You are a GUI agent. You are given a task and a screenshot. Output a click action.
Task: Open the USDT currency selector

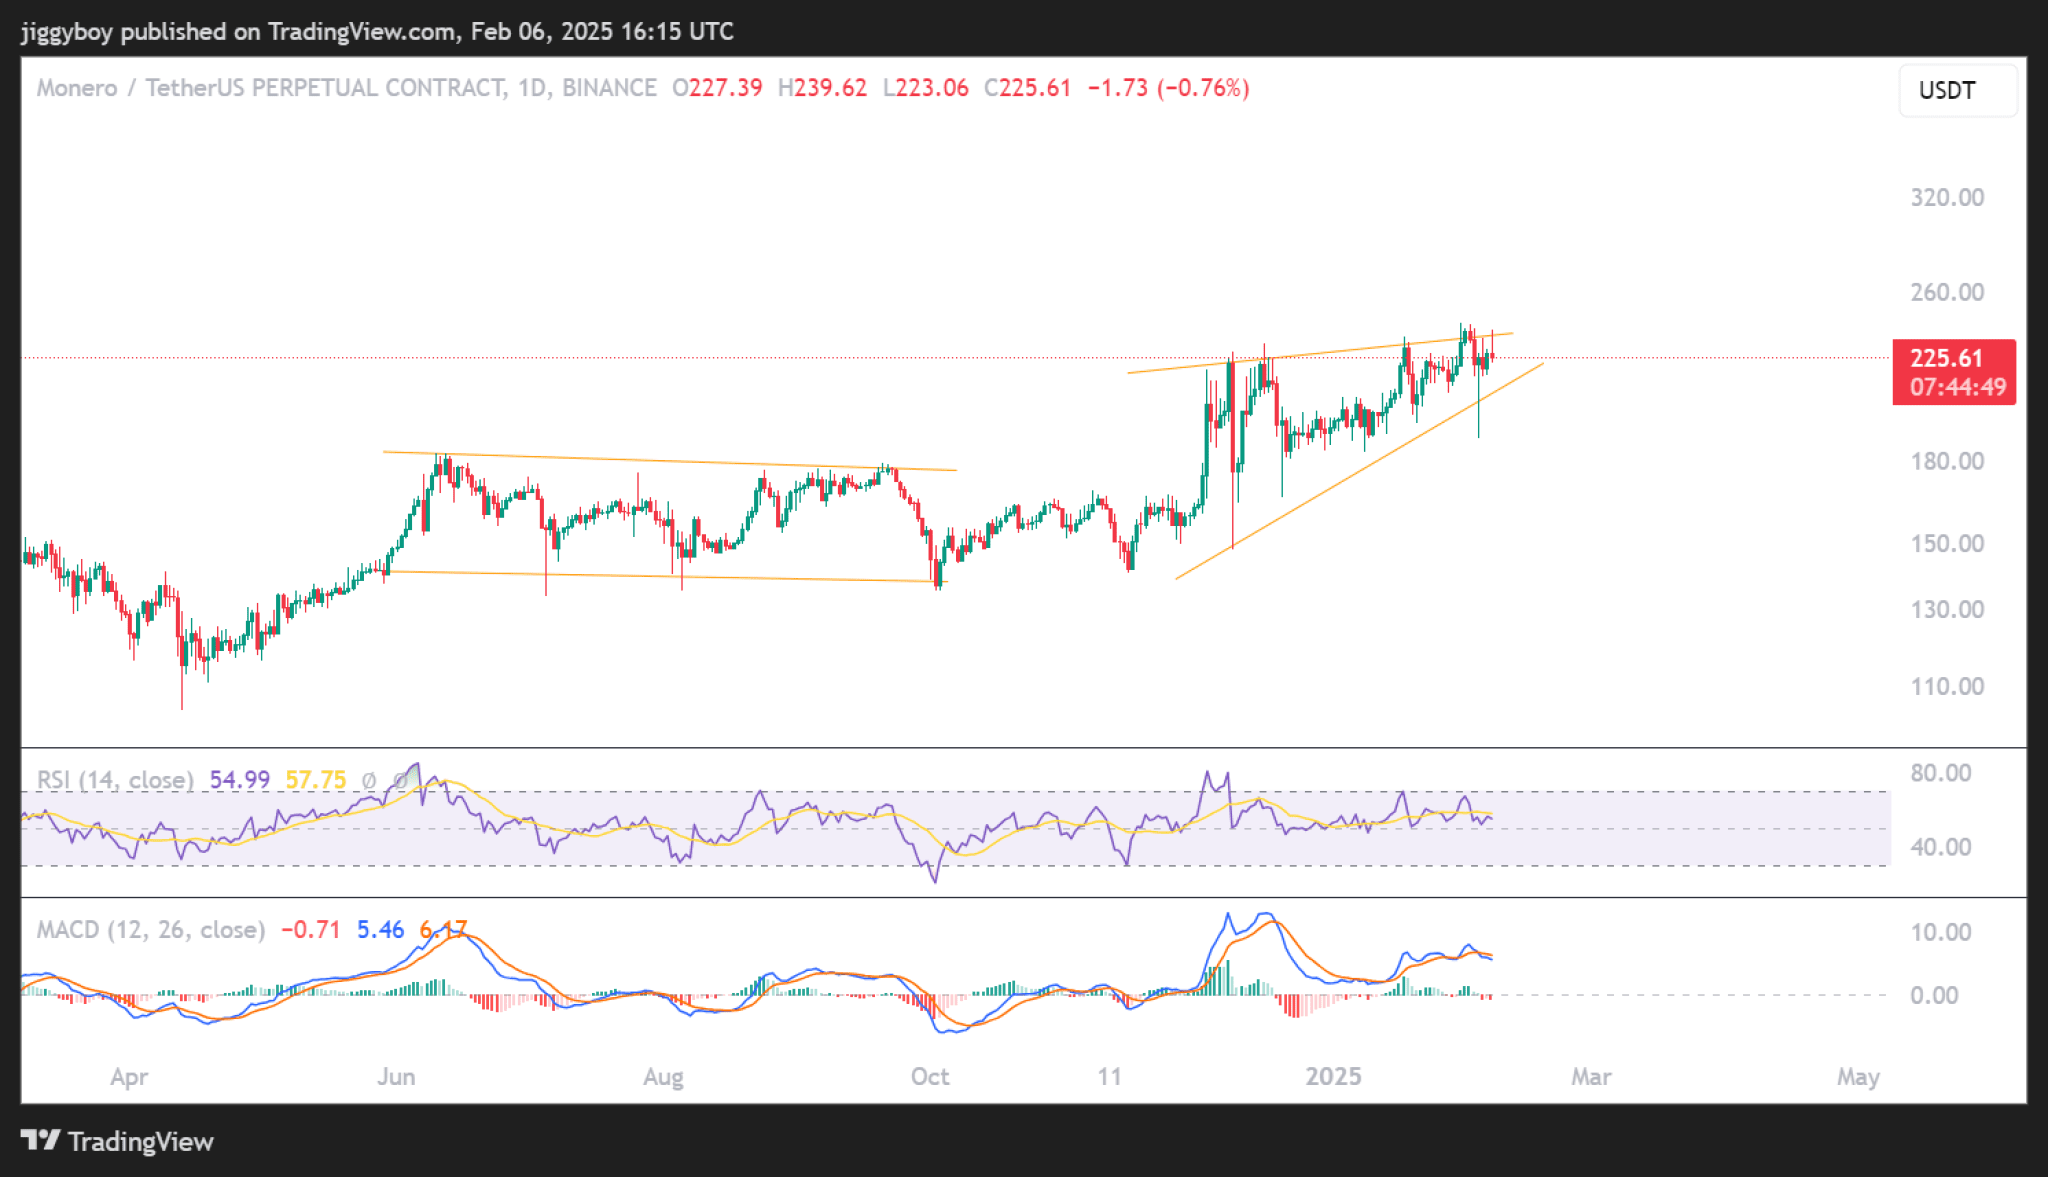1956,90
